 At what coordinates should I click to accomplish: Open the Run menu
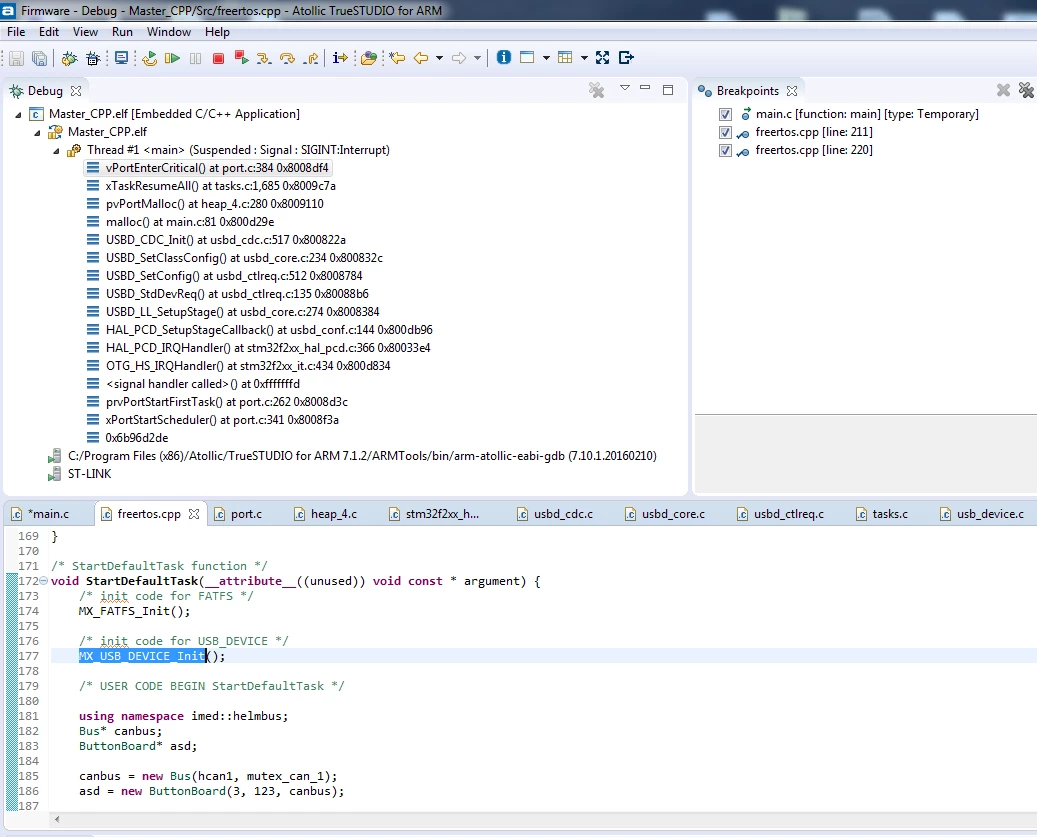tap(122, 32)
